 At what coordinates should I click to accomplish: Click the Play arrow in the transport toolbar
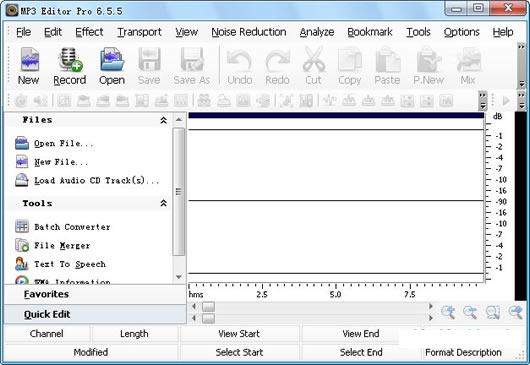pyautogui.click(x=506, y=100)
